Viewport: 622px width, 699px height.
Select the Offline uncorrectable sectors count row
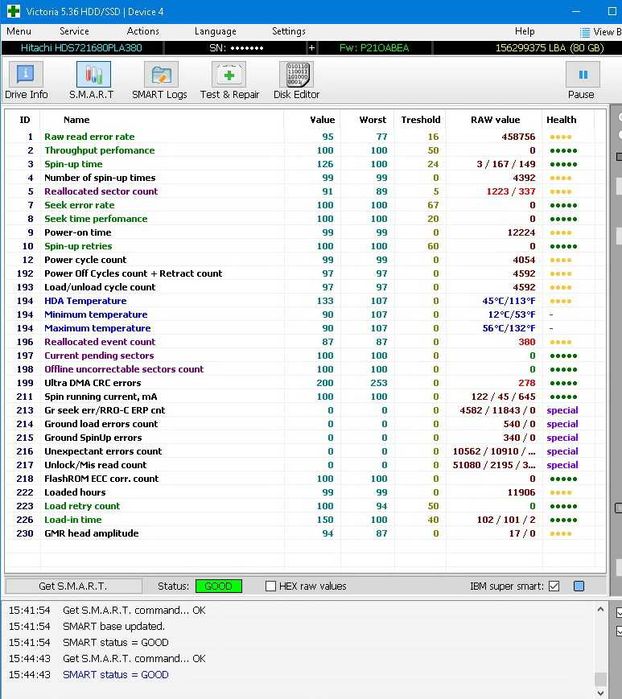point(305,369)
